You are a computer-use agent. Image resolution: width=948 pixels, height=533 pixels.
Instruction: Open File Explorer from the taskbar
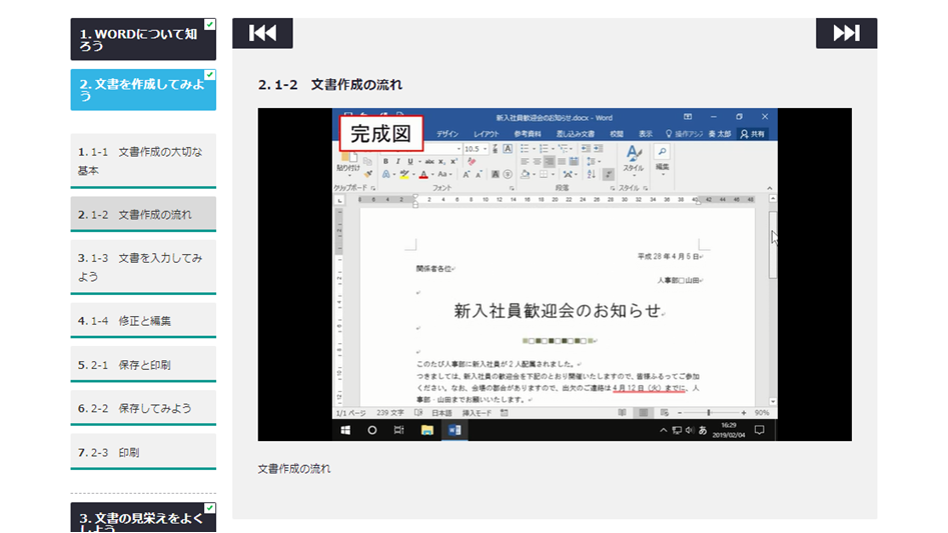click(x=427, y=430)
